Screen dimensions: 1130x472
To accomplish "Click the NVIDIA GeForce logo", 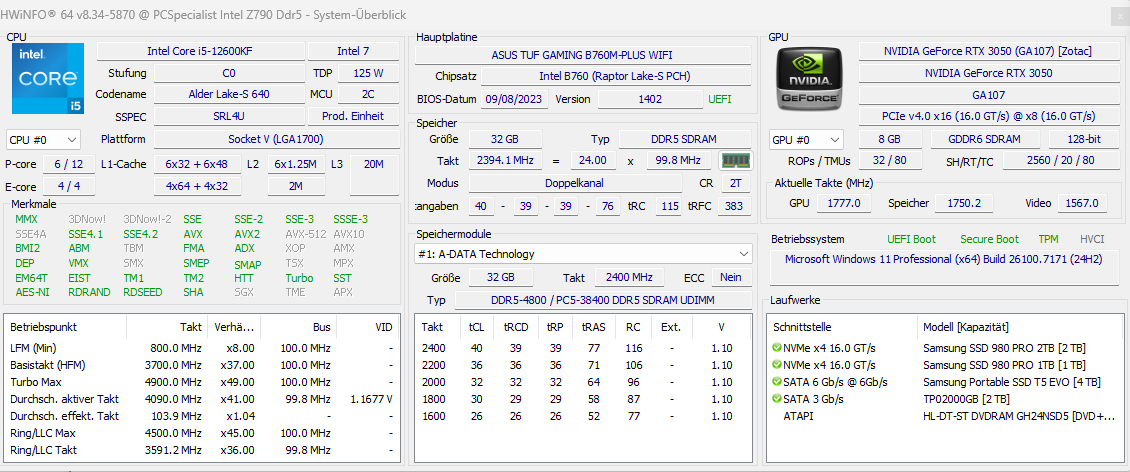I will pyautogui.click(x=808, y=79).
